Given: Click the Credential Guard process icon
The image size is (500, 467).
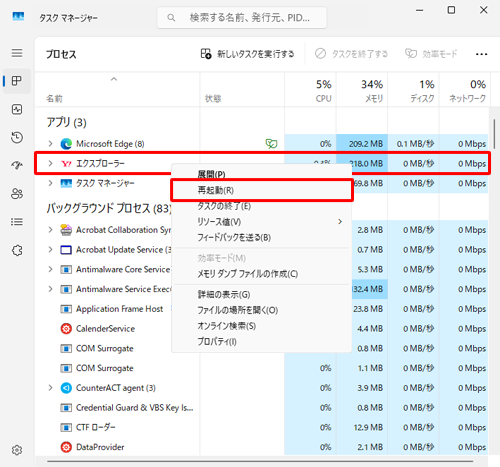Looking at the screenshot, I should pos(66,408).
